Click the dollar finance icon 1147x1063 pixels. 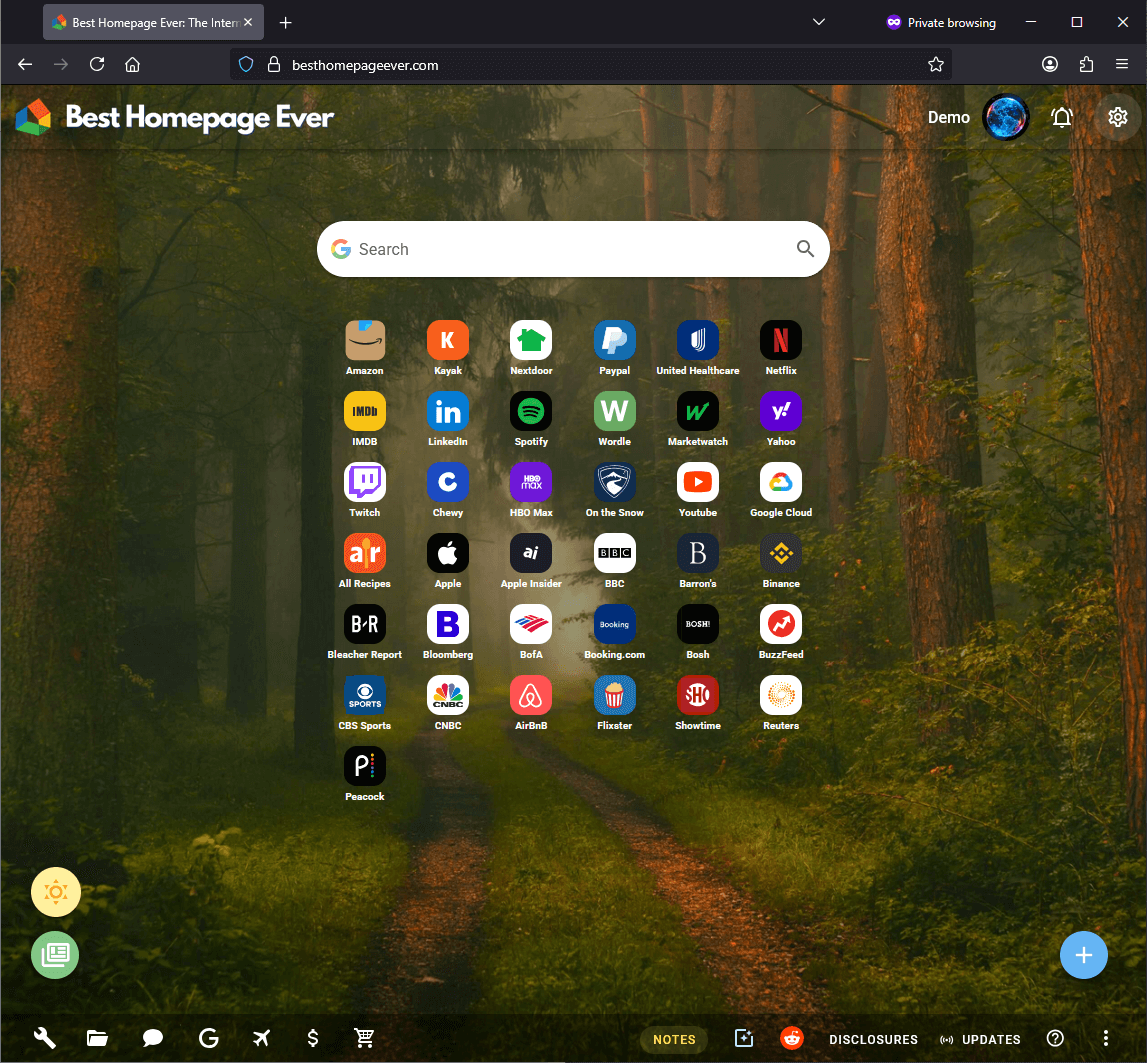pyautogui.click(x=313, y=1038)
